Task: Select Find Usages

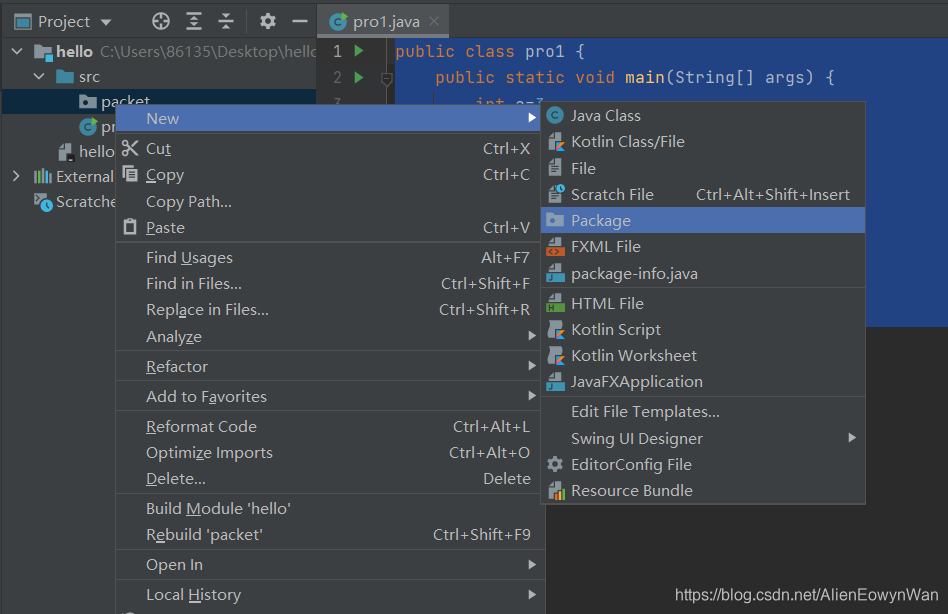Action: click(330, 257)
